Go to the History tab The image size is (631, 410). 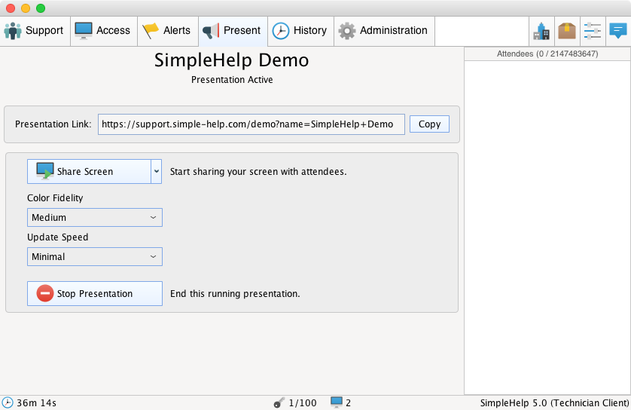coord(301,31)
